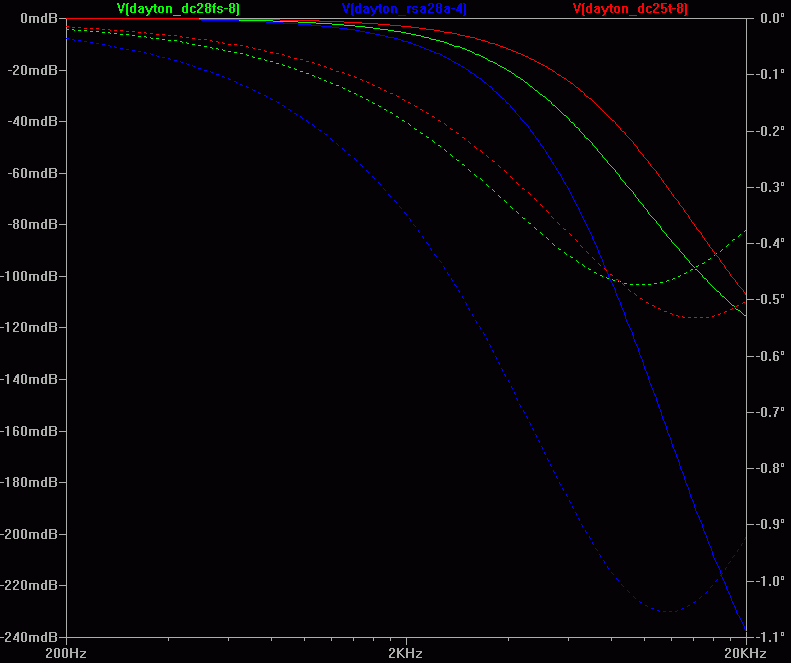The width and height of the screenshot is (791, 663).
Task: Click the -160mdB left axis label
Action: pyautogui.click(x=29, y=431)
